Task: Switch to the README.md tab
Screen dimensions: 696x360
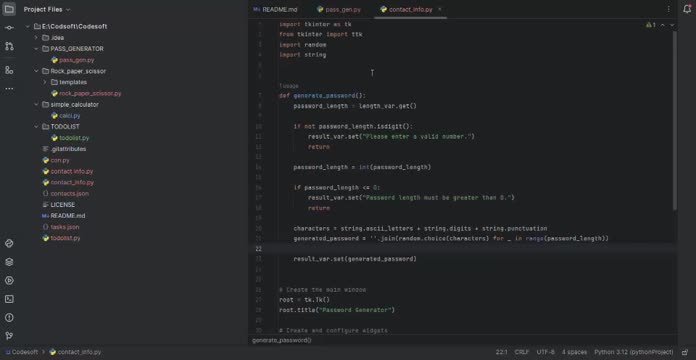Action: click(x=275, y=9)
